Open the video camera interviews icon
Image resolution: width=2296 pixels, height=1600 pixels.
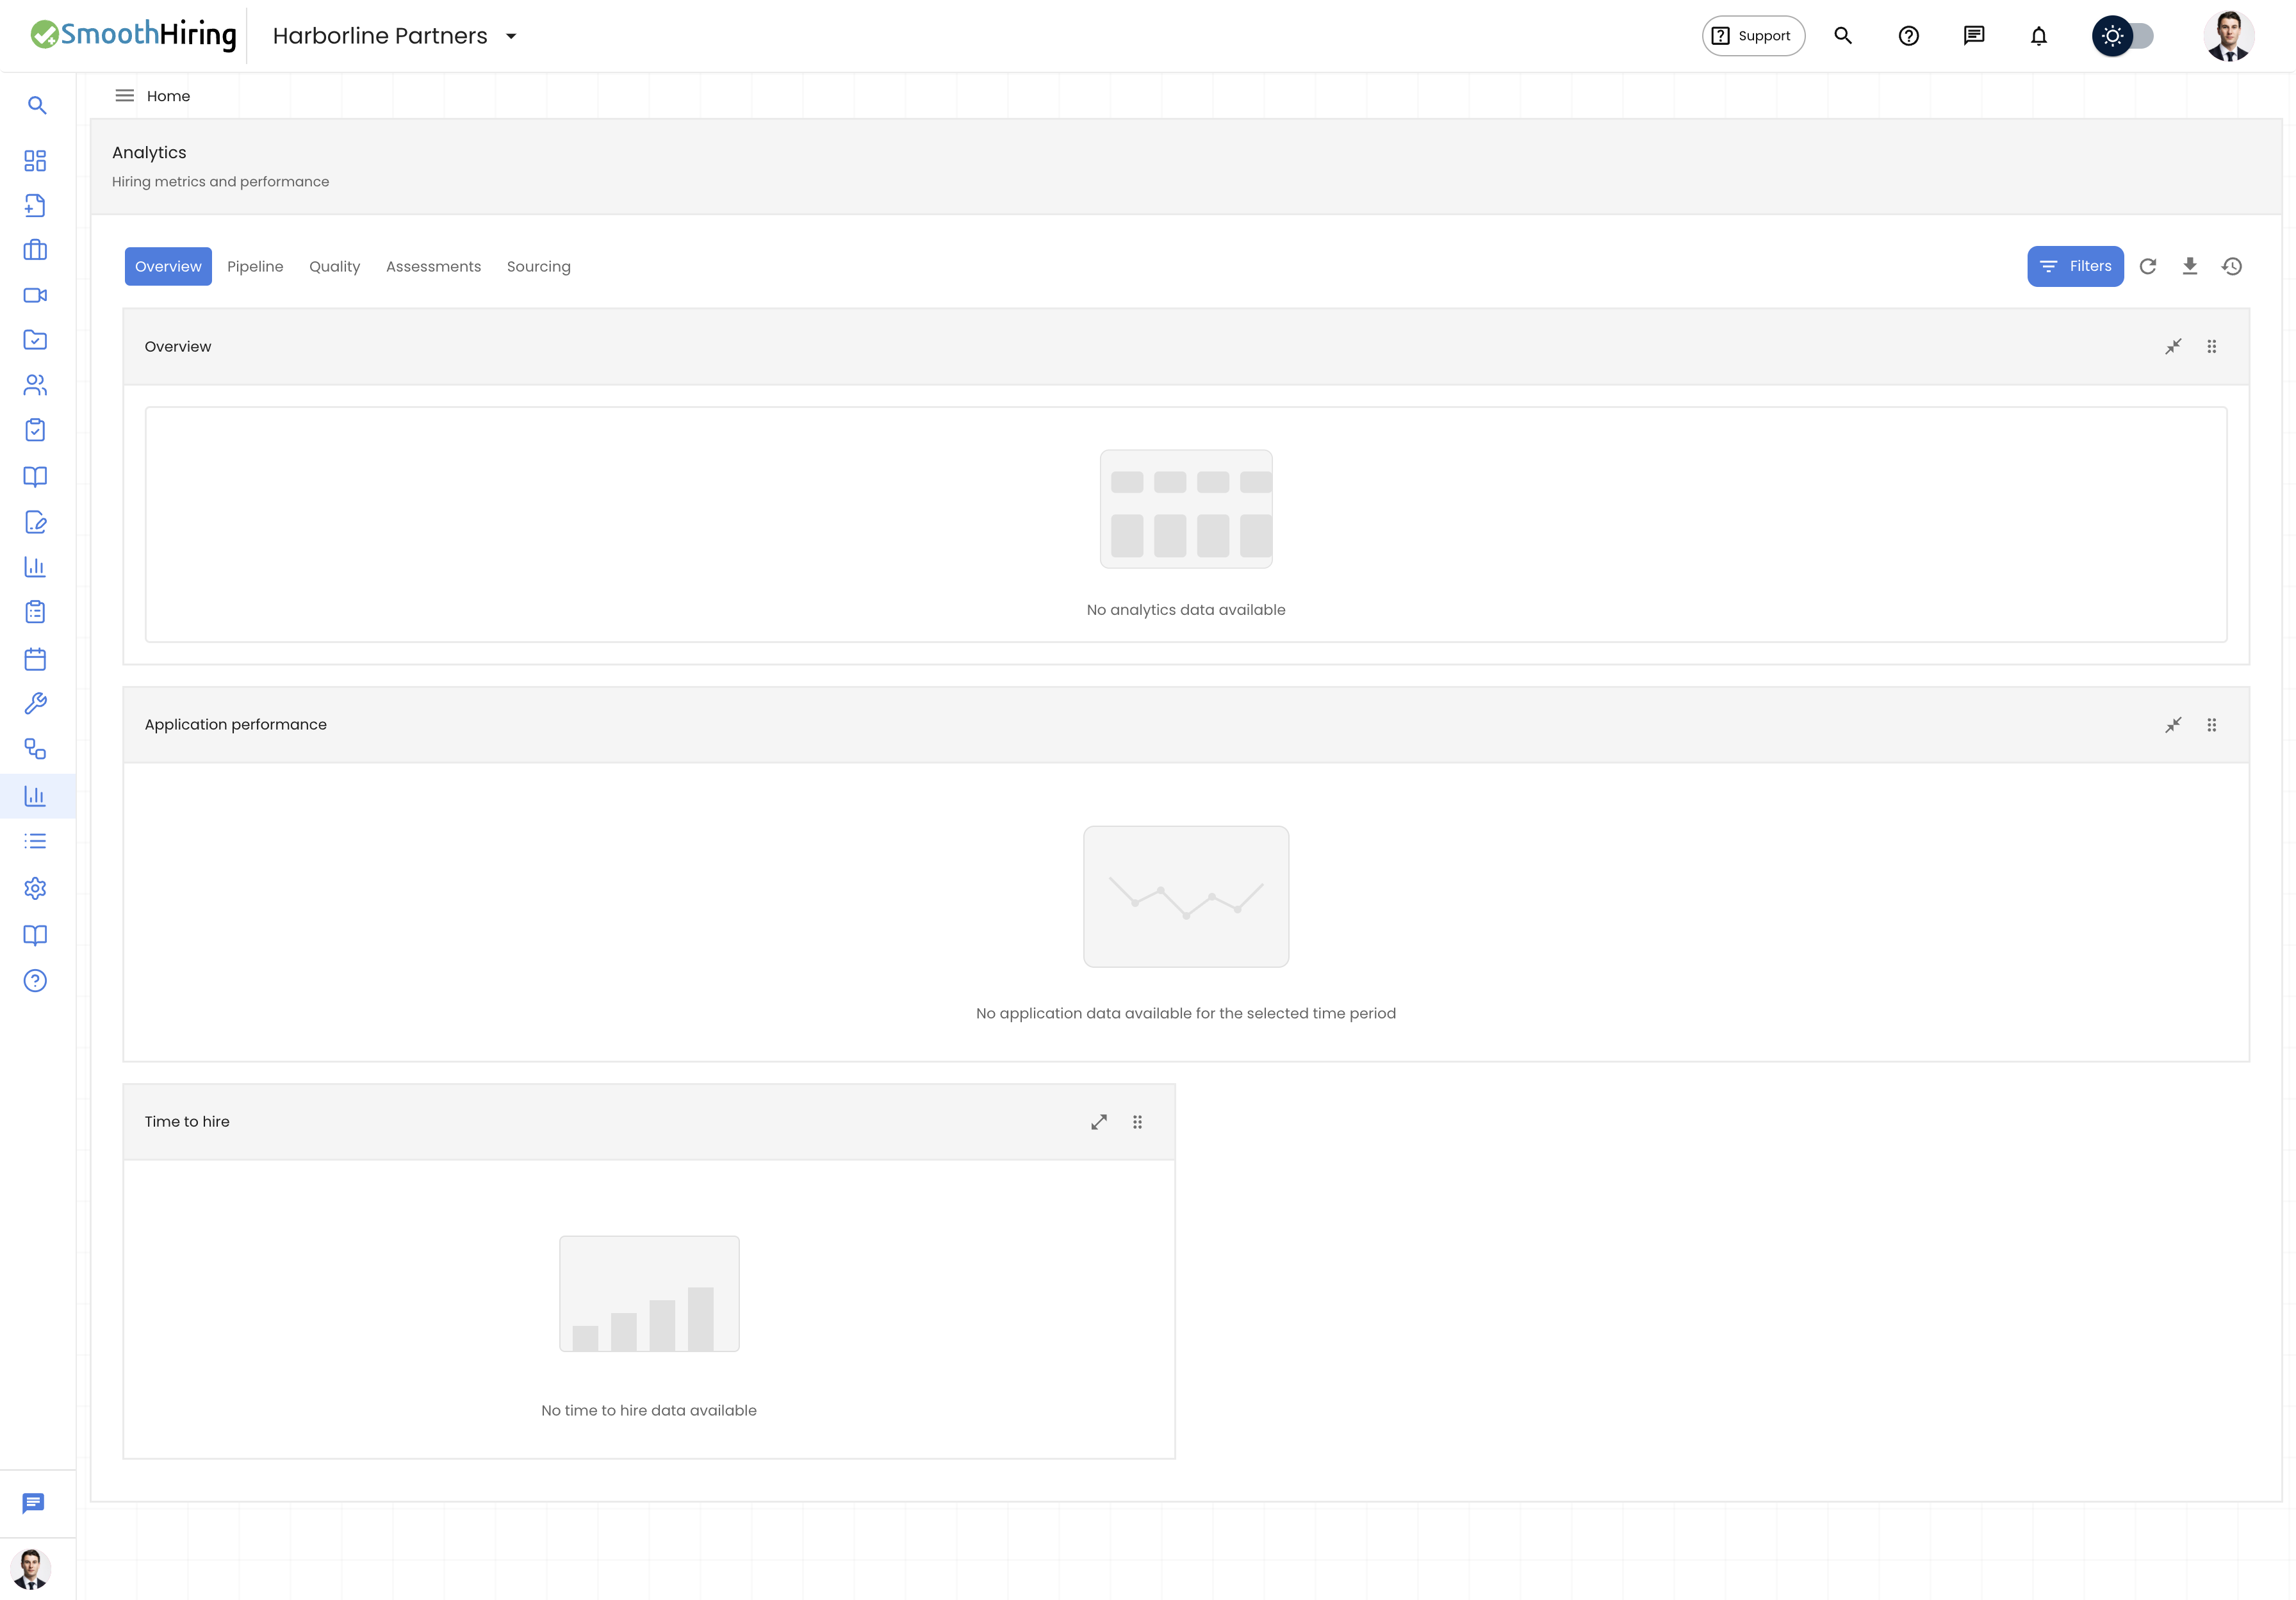pos(35,295)
